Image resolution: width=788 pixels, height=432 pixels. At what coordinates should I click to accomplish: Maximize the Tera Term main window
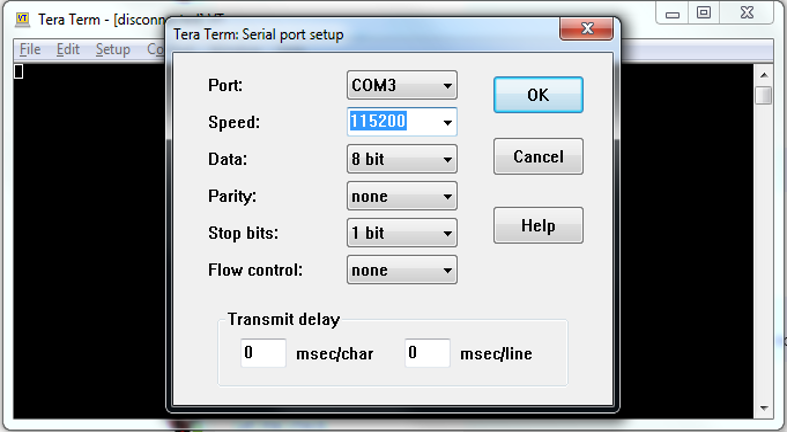pyautogui.click(x=704, y=13)
